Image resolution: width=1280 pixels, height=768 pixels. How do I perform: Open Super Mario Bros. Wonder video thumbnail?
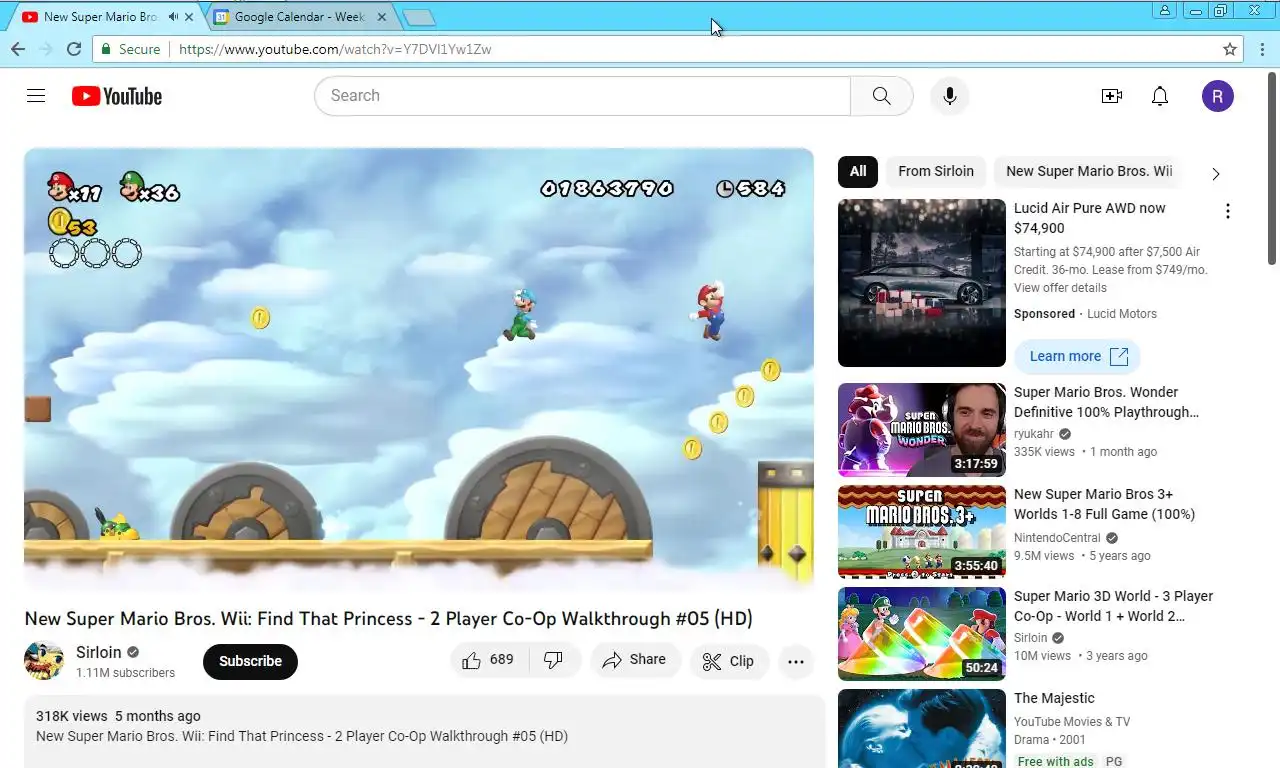click(x=922, y=430)
